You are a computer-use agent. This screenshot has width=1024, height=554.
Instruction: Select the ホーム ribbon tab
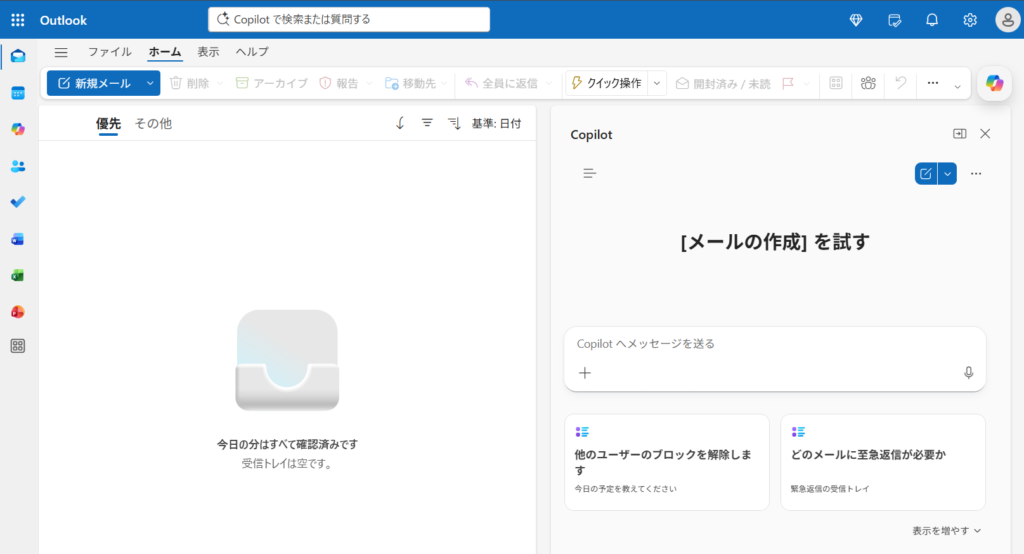tap(165, 52)
